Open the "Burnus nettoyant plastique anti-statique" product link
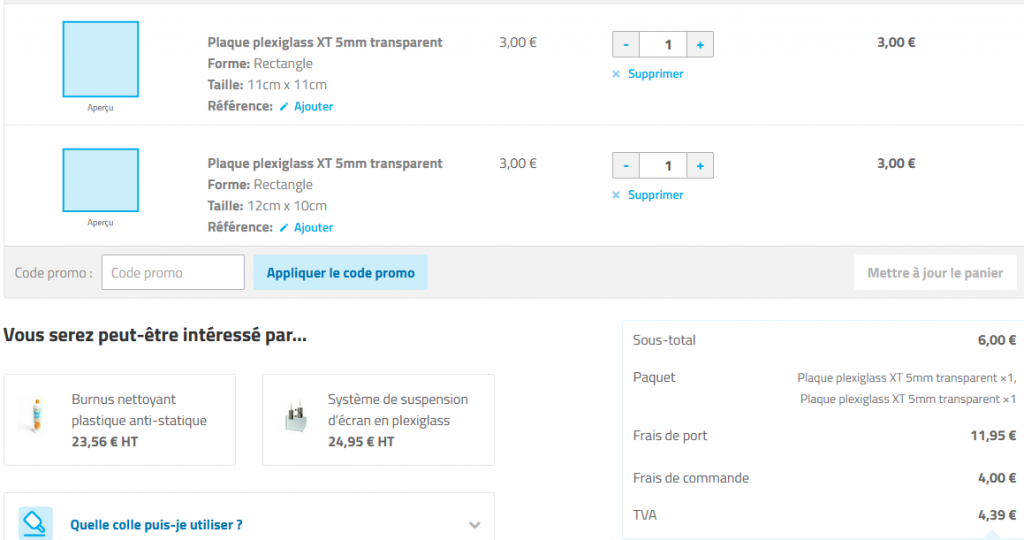Viewport: 1024px width, 540px height. coord(139,410)
